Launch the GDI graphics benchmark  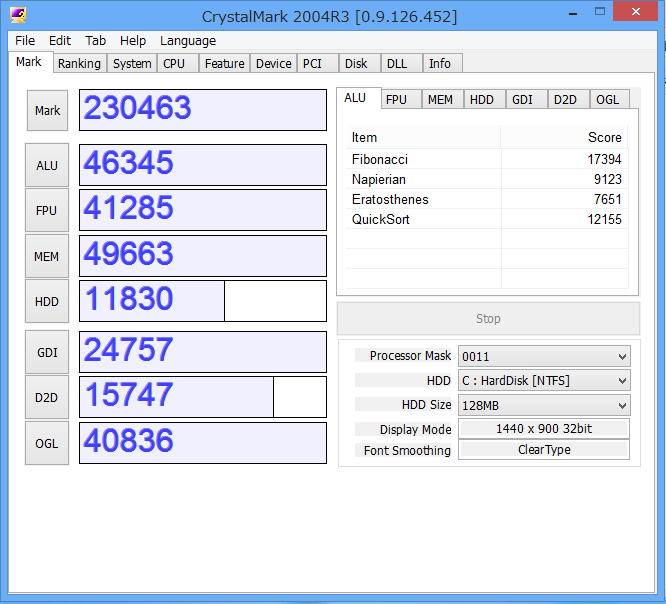(x=47, y=352)
